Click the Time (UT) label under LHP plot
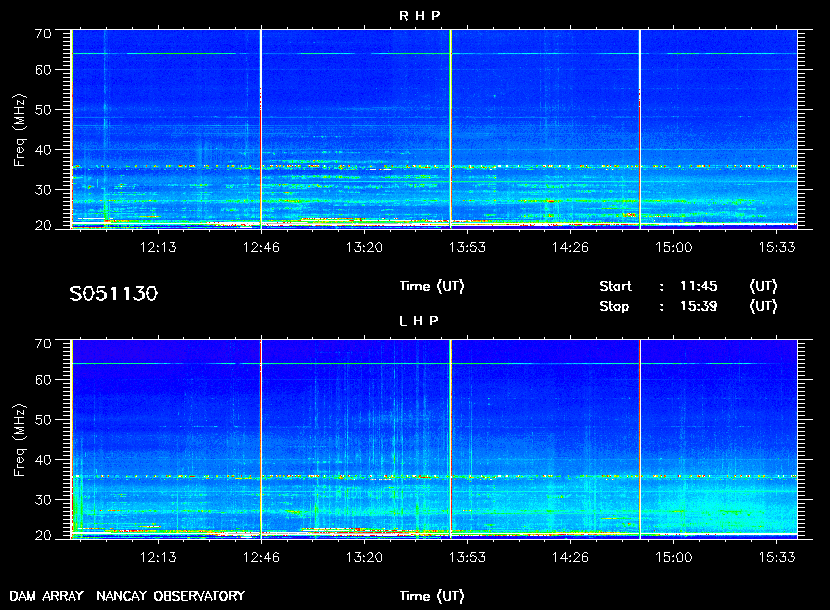Screen dimensions: 830x610 click(x=431, y=596)
